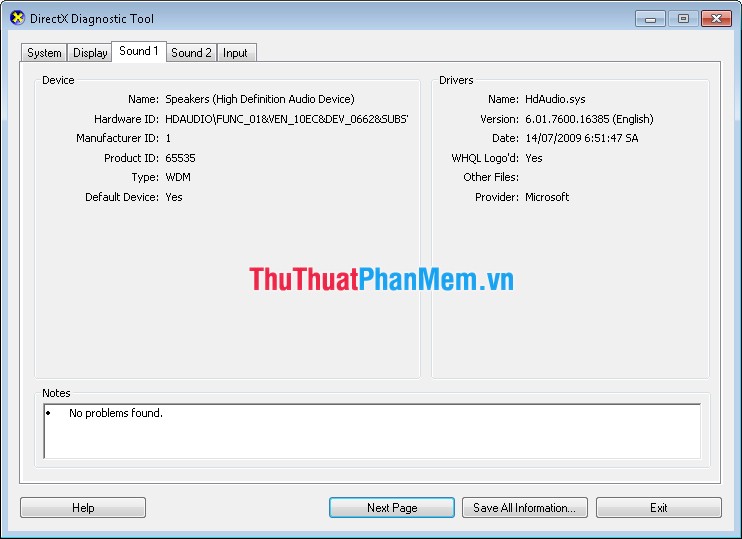Click the Next Page button
Screen dimensions: 742x539
(x=392, y=508)
